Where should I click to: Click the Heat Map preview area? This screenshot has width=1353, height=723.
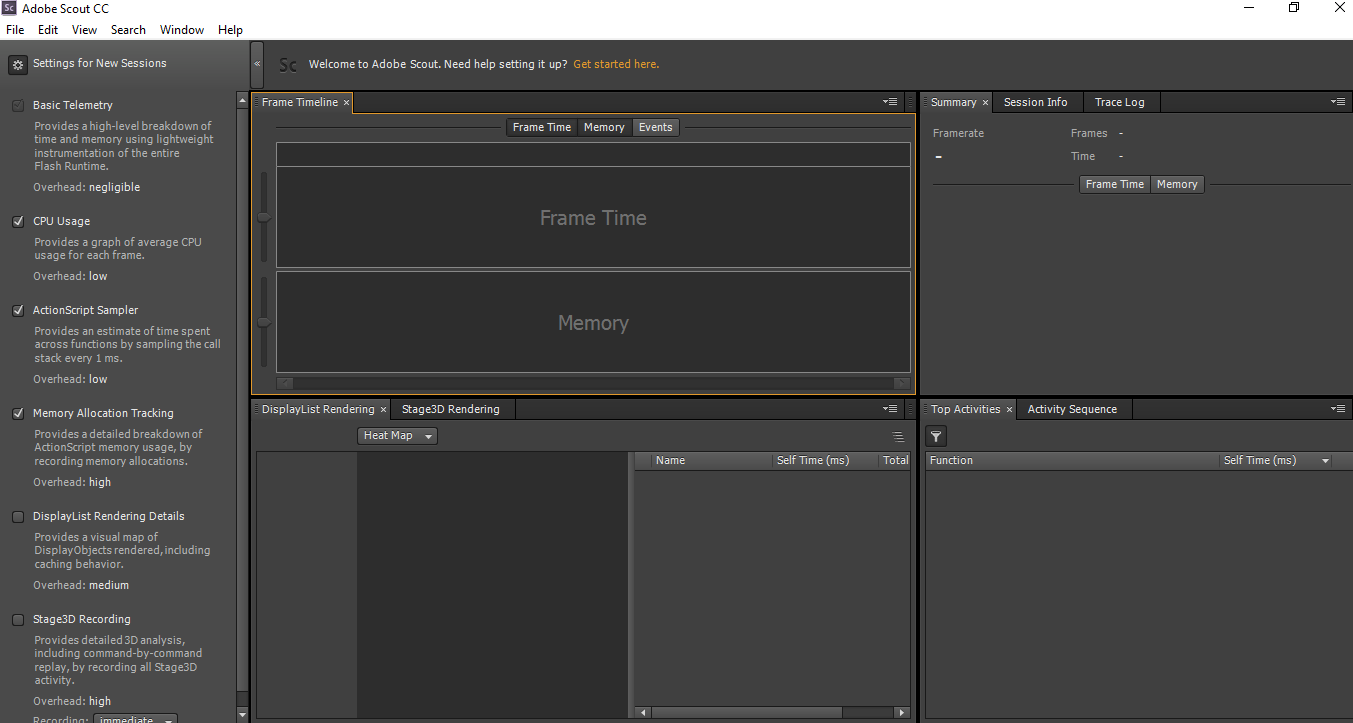pos(493,584)
